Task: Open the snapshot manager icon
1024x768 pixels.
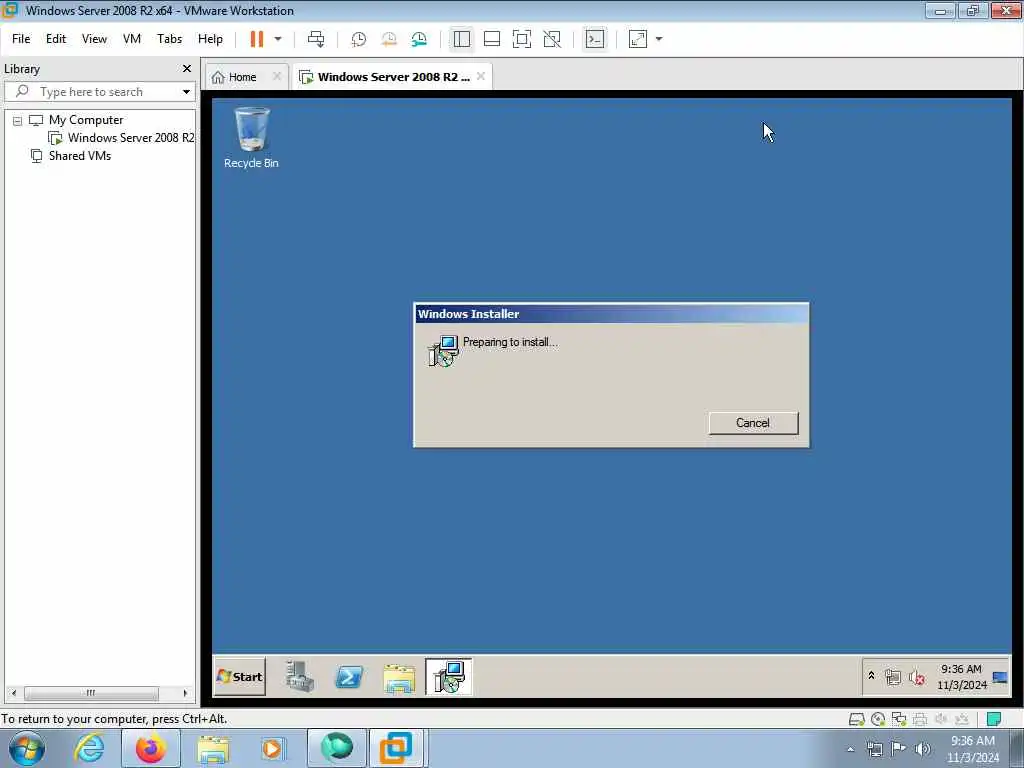Action: (x=419, y=39)
